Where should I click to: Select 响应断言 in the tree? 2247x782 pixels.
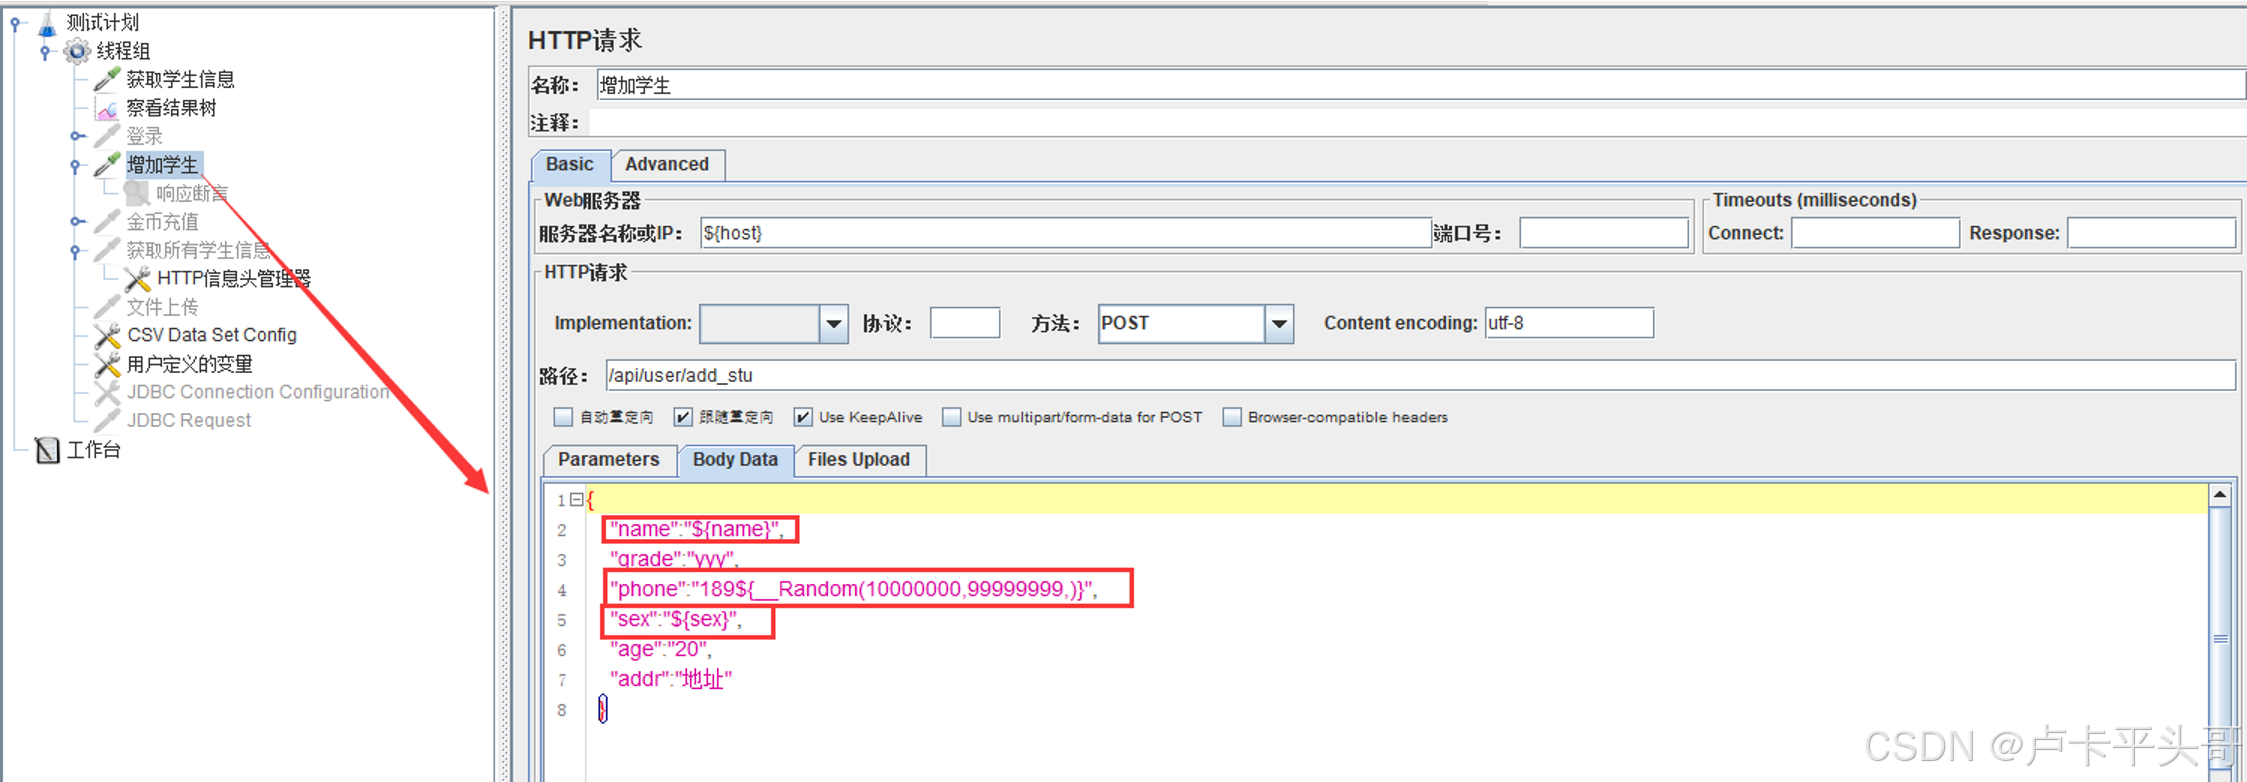pos(192,193)
